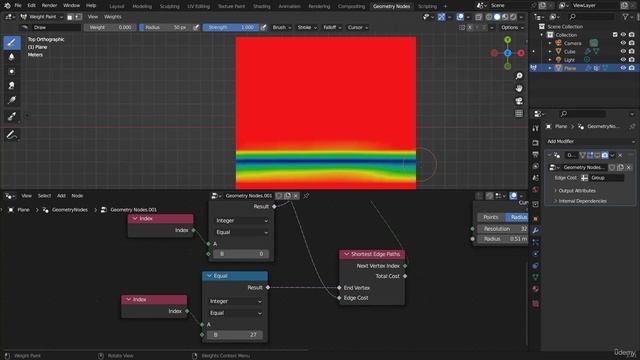Open the Cursor dropdown
The height and width of the screenshot is (360, 640).
tap(358, 27)
